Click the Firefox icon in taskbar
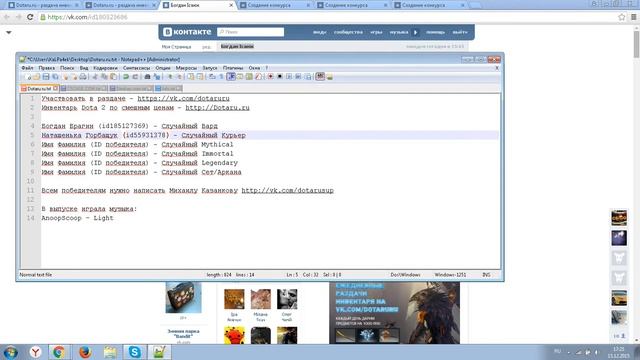The width and height of the screenshot is (640, 360). [85, 352]
